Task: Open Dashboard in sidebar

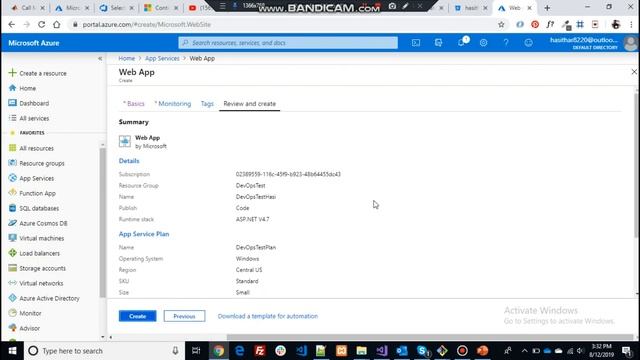Action: pyautogui.click(x=29, y=103)
